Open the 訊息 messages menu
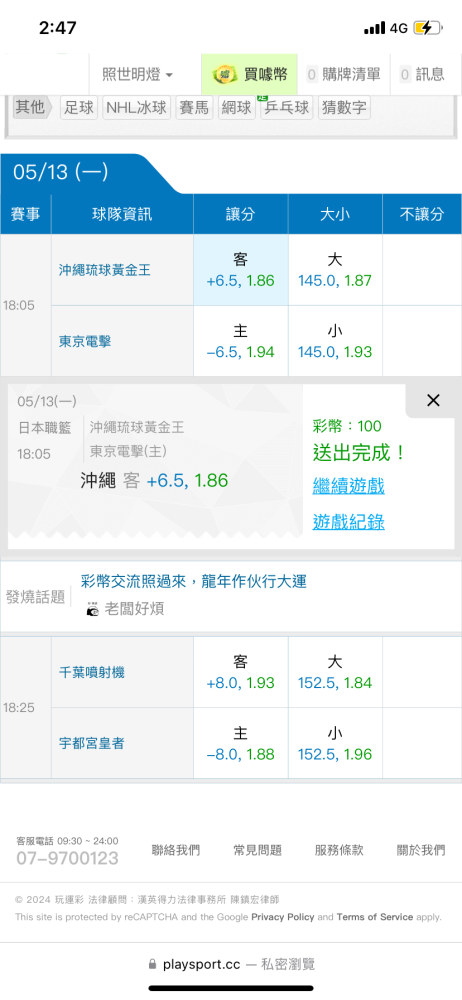The height and width of the screenshot is (1000, 462). pos(422,75)
